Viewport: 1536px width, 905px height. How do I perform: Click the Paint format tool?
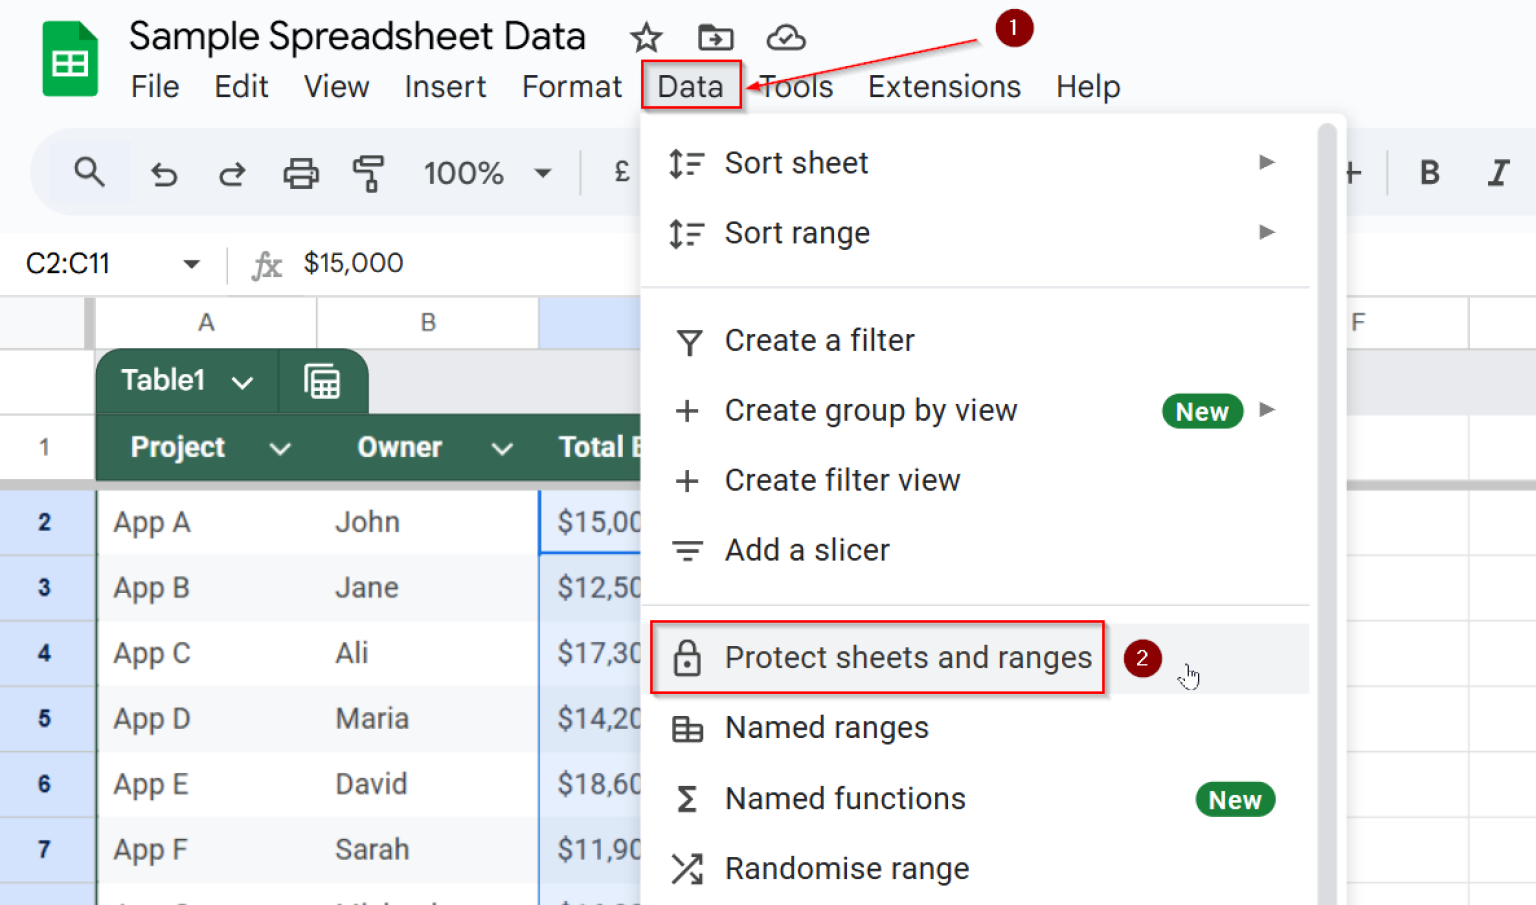coord(368,172)
